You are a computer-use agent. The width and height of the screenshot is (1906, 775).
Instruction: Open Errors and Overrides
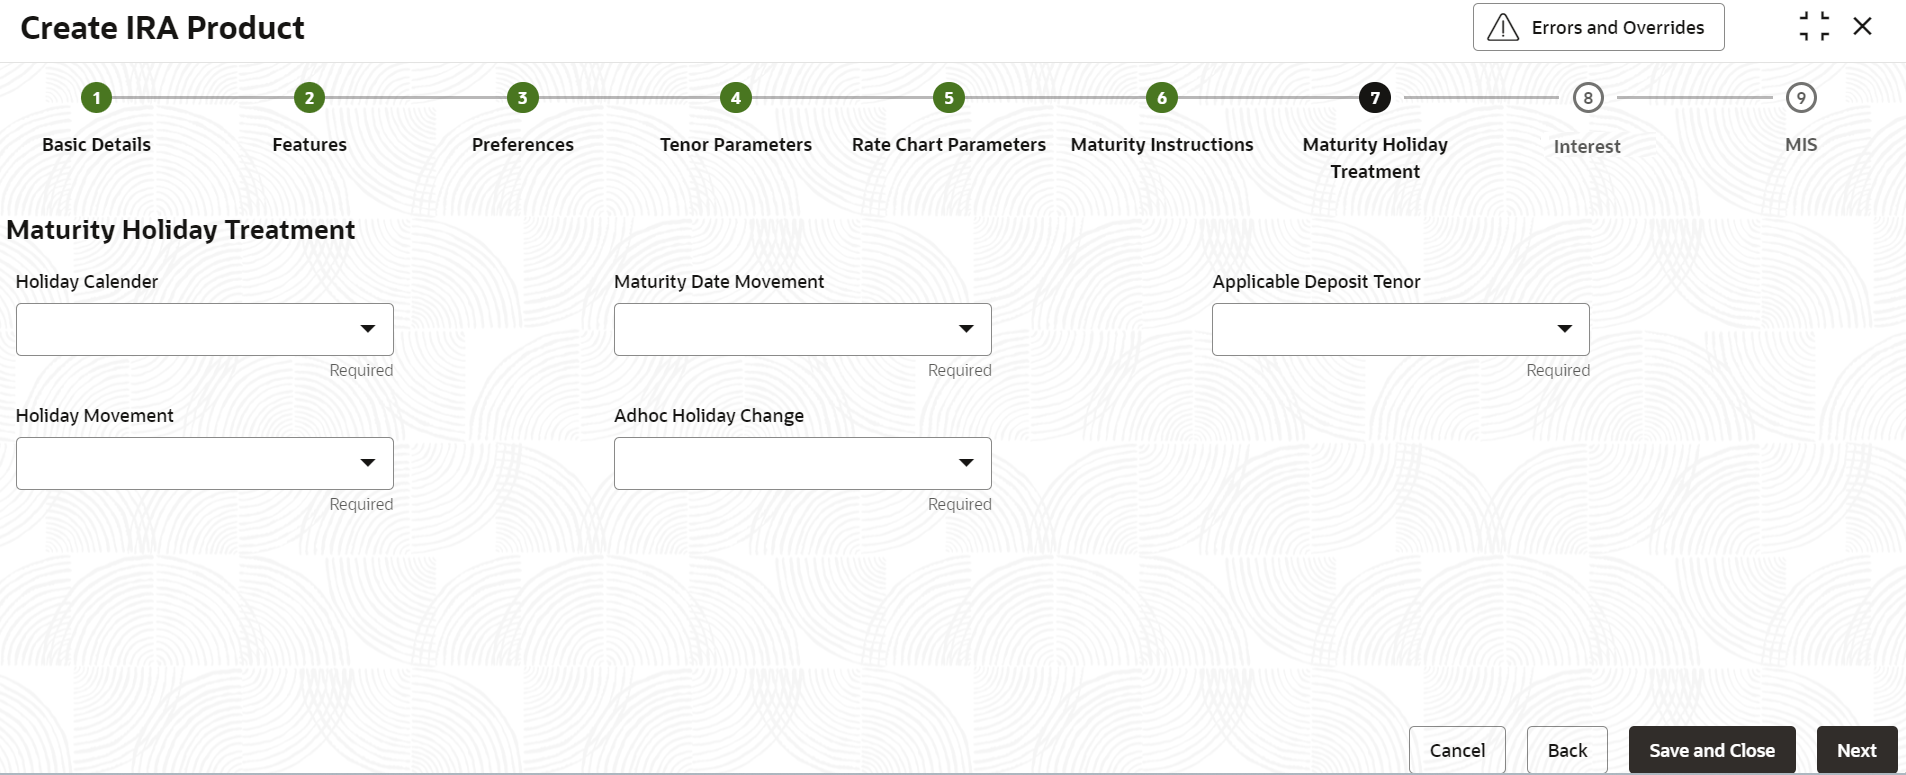[x=1598, y=27]
